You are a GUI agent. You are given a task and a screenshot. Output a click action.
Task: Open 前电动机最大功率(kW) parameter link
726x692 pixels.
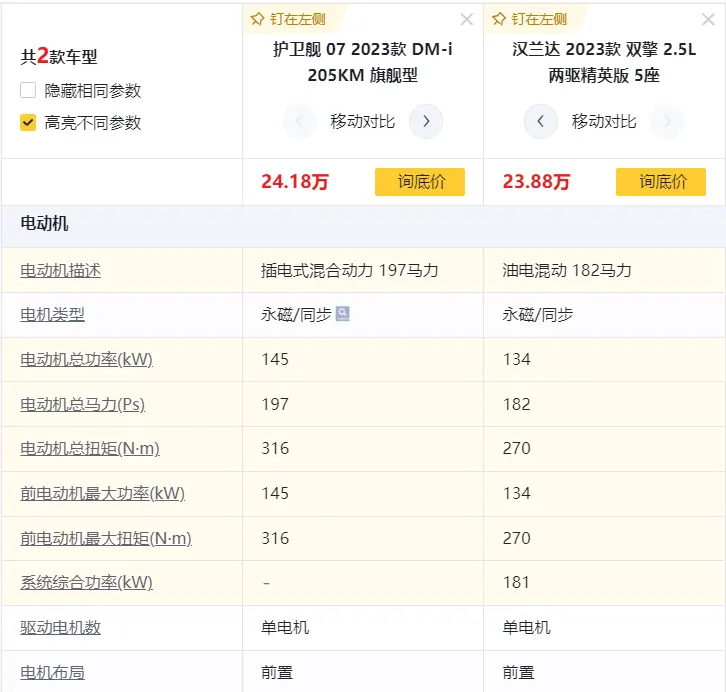click(x=103, y=493)
